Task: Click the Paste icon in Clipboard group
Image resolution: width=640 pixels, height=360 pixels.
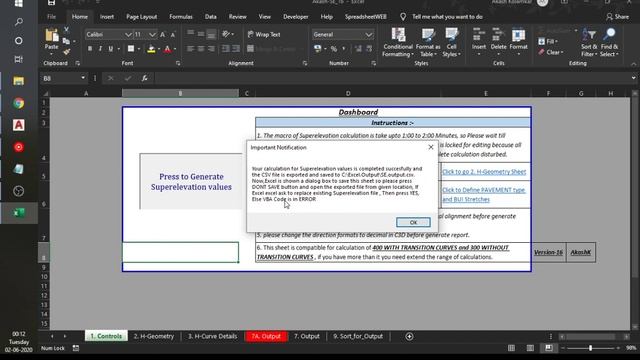Action: [x=51, y=36]
